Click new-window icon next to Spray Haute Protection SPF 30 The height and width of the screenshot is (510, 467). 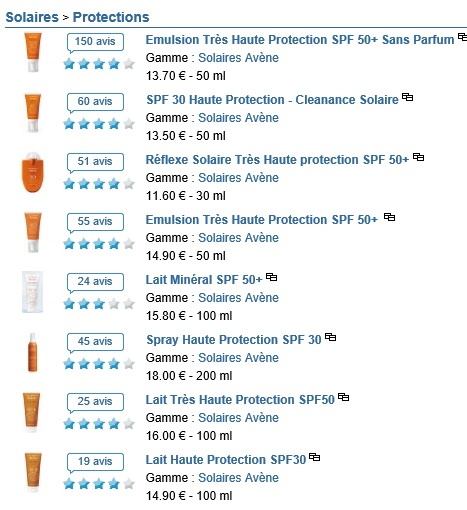coord(330,337)
